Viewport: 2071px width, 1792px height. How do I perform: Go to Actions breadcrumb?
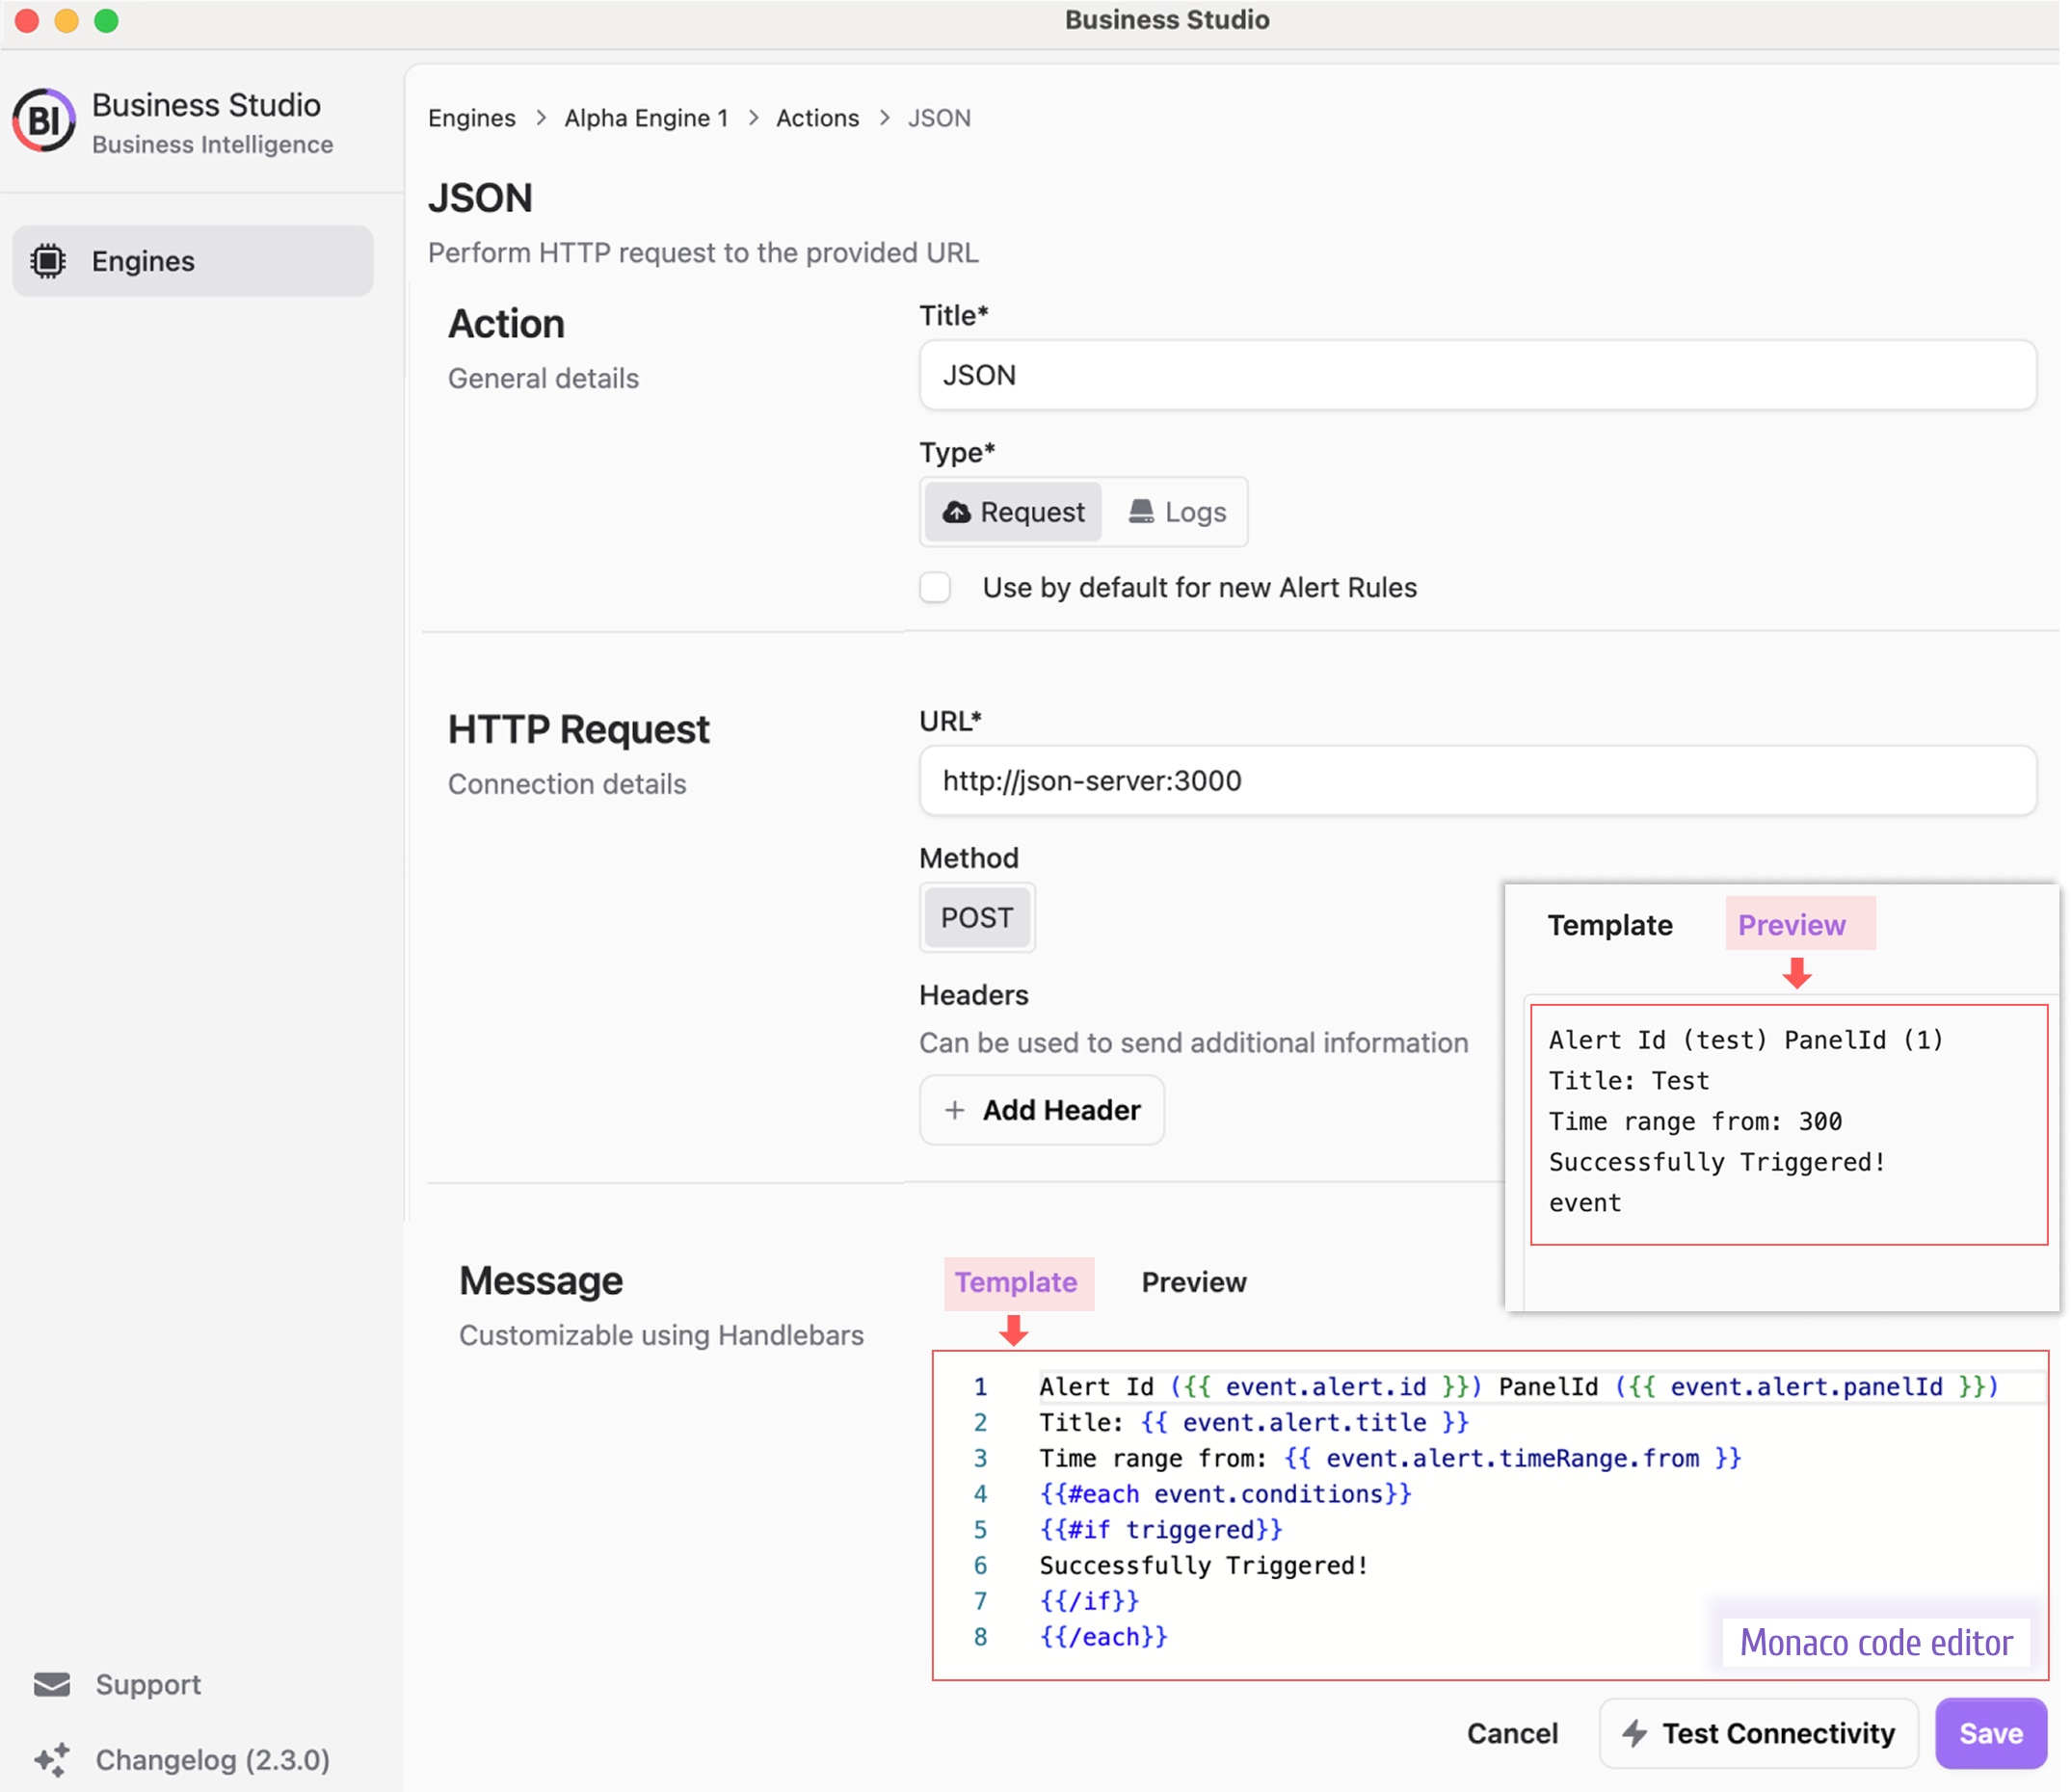click(x=817, y=118)
